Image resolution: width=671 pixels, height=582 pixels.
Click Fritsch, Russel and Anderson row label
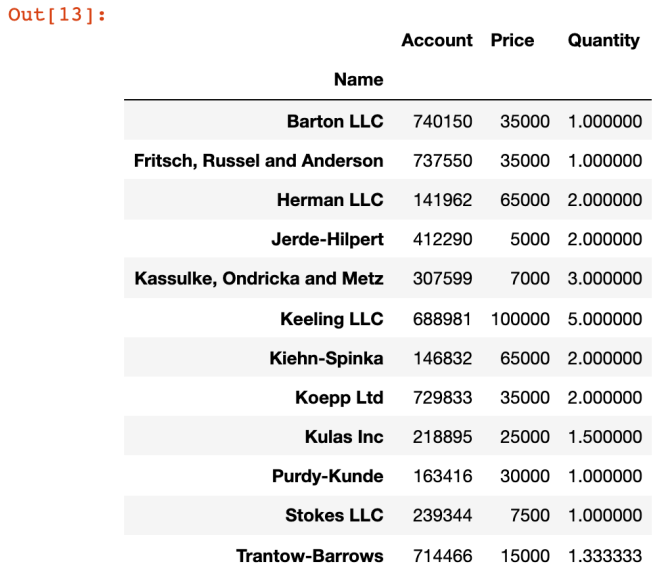[258, 160]
